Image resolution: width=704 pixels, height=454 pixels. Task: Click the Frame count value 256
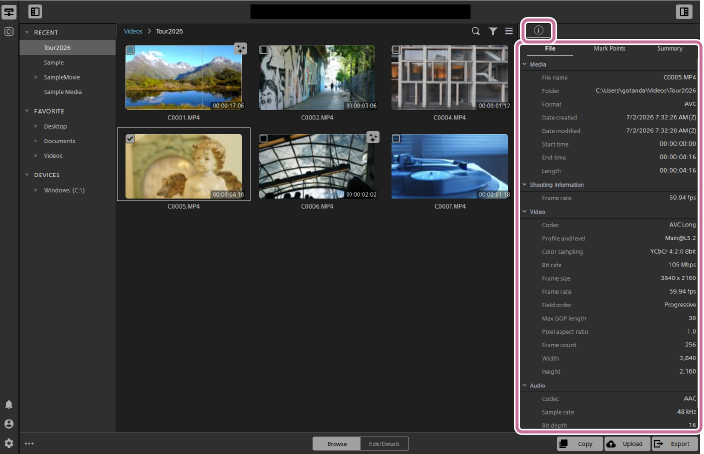click(691, 345)
